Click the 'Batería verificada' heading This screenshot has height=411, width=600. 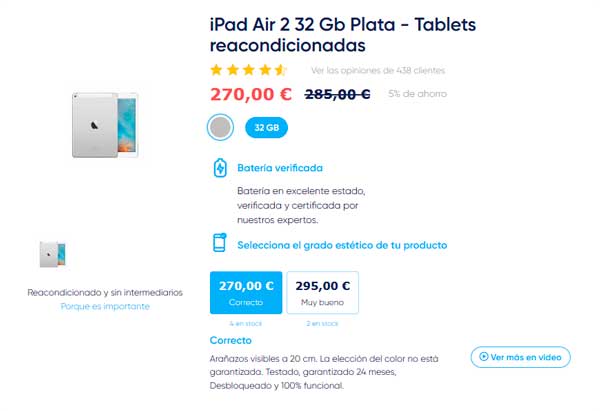coord(280,168)
